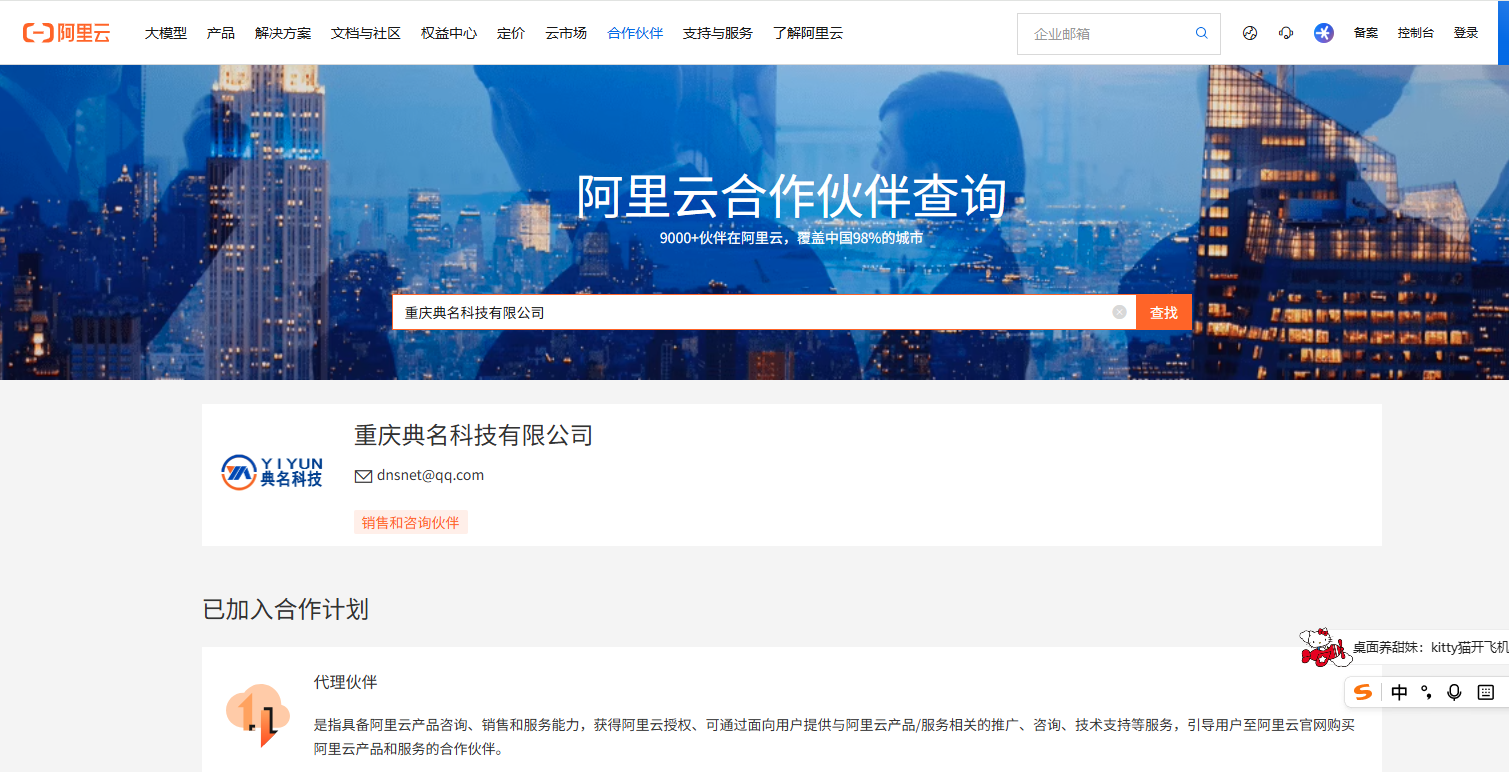Screen dimensions: 1509x772
Task: Click the 登录 login link
Action: 1466,33
